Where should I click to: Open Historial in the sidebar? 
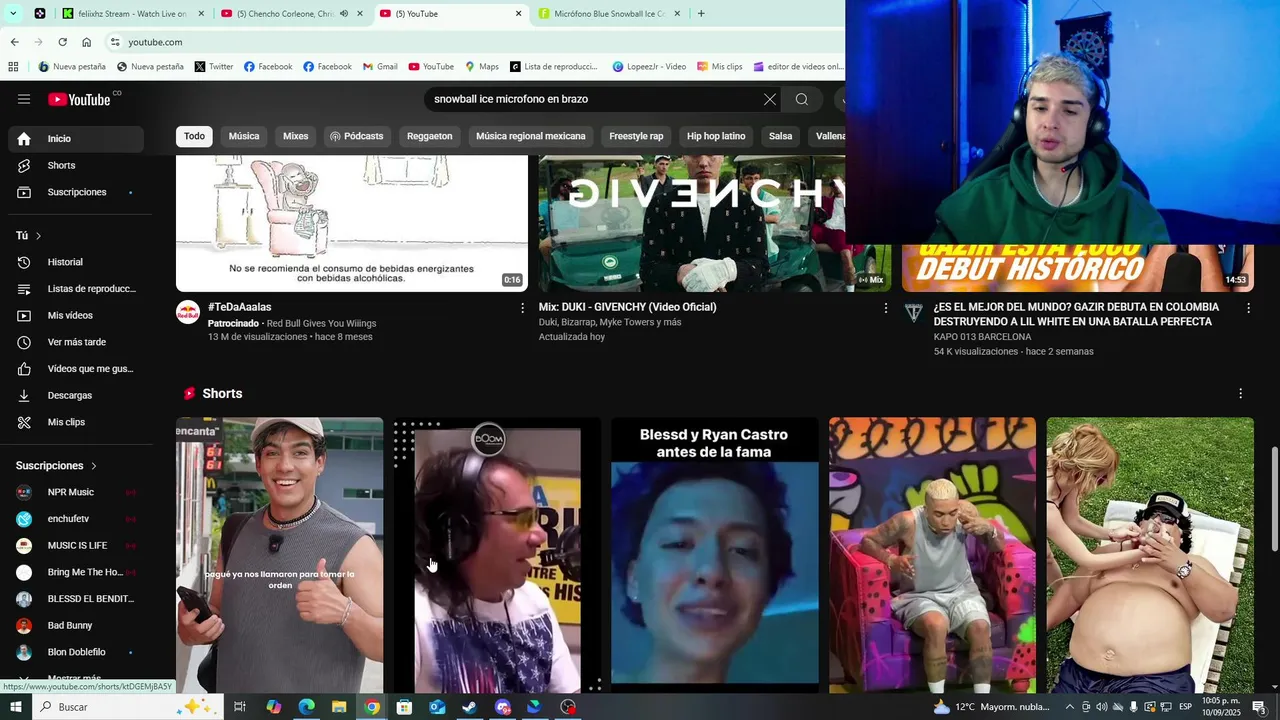76,262
